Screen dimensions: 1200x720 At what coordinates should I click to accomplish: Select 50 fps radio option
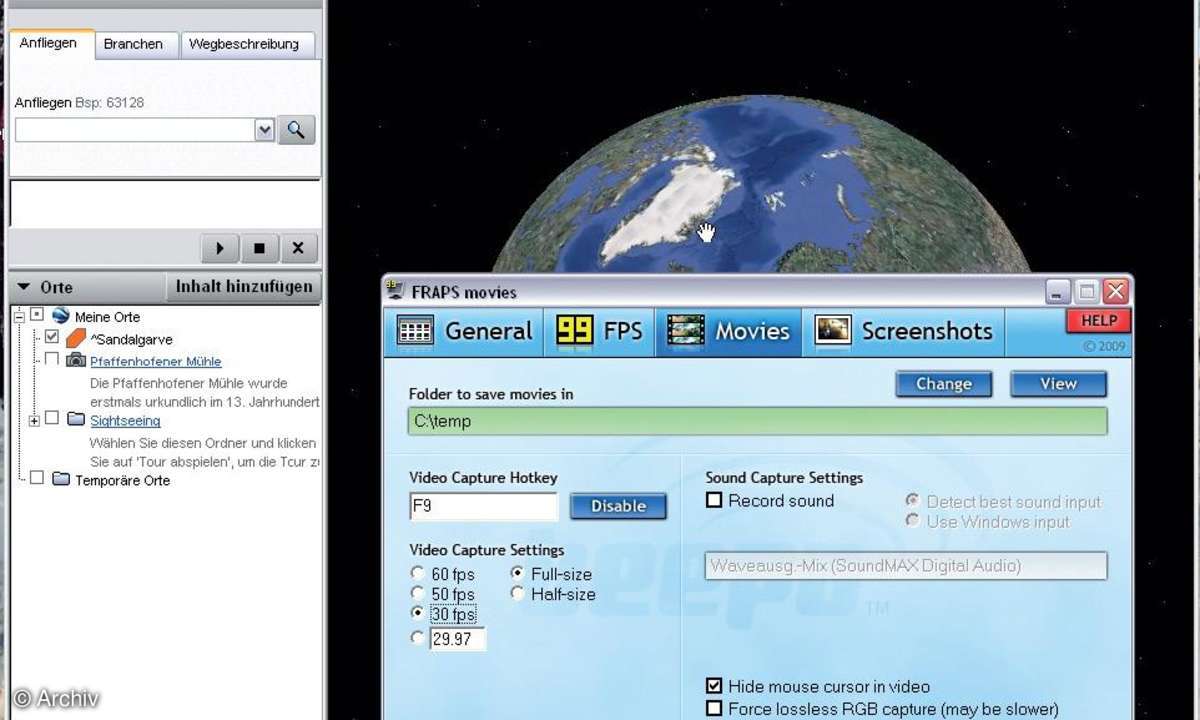tap(418, 594)
